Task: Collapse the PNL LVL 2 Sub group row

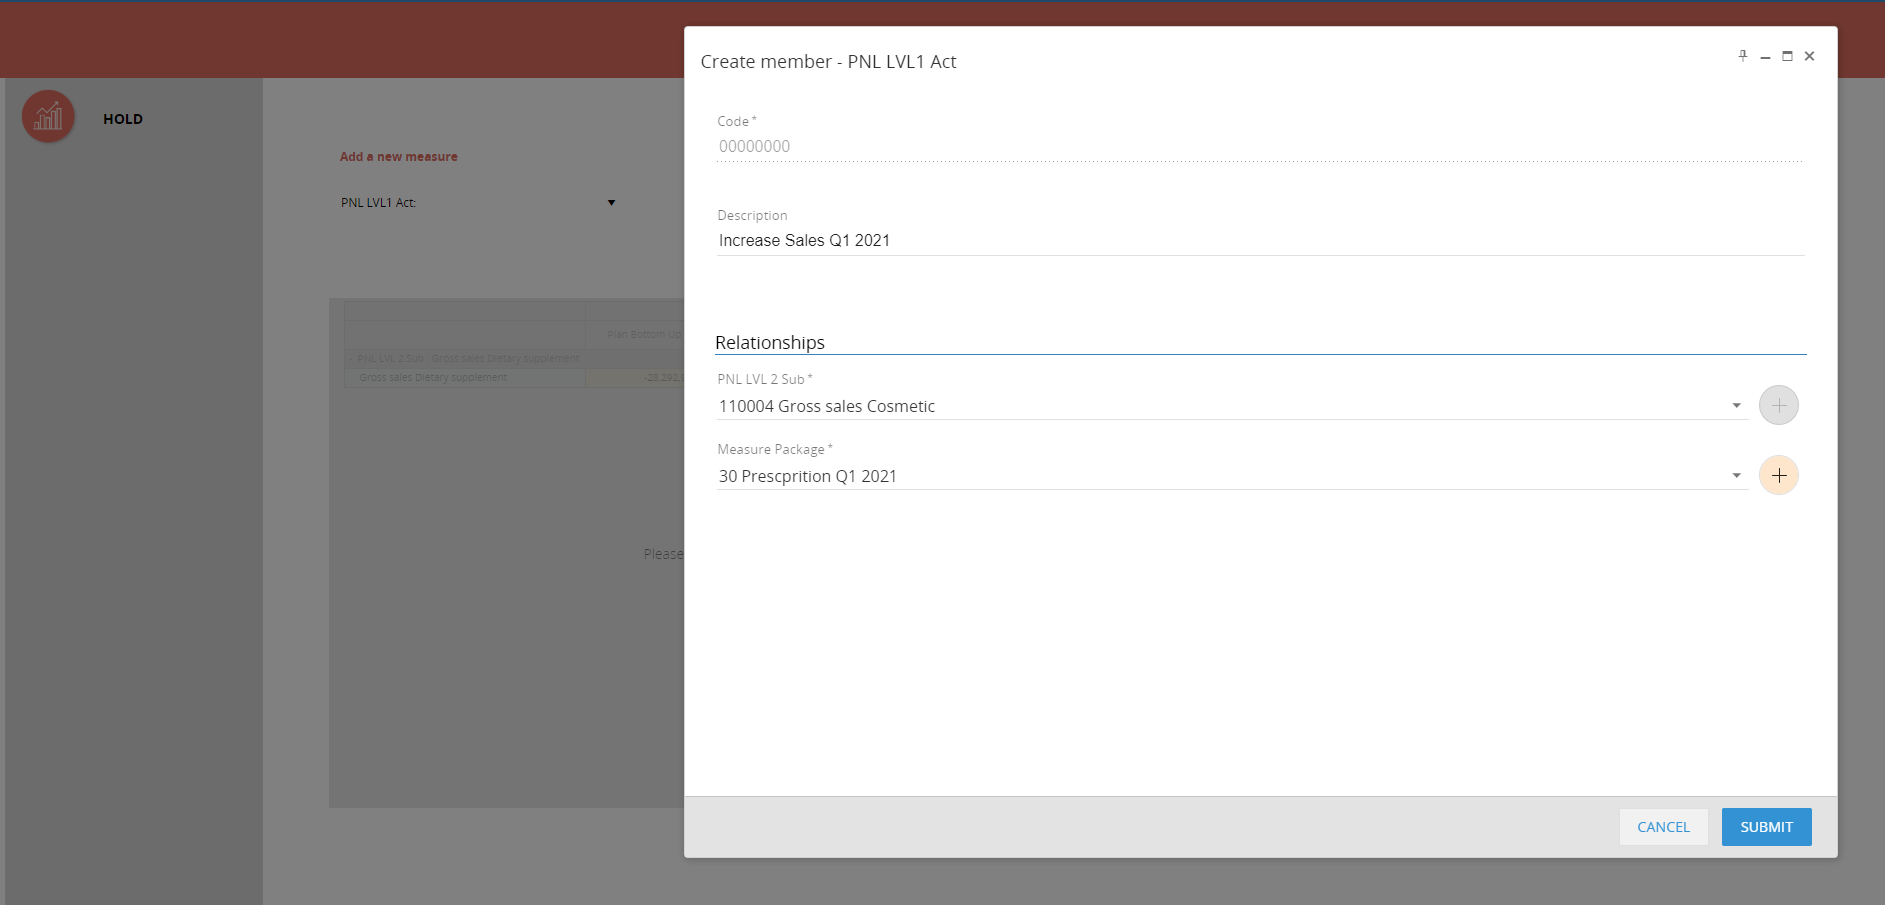Action: [x=350, y=359]
